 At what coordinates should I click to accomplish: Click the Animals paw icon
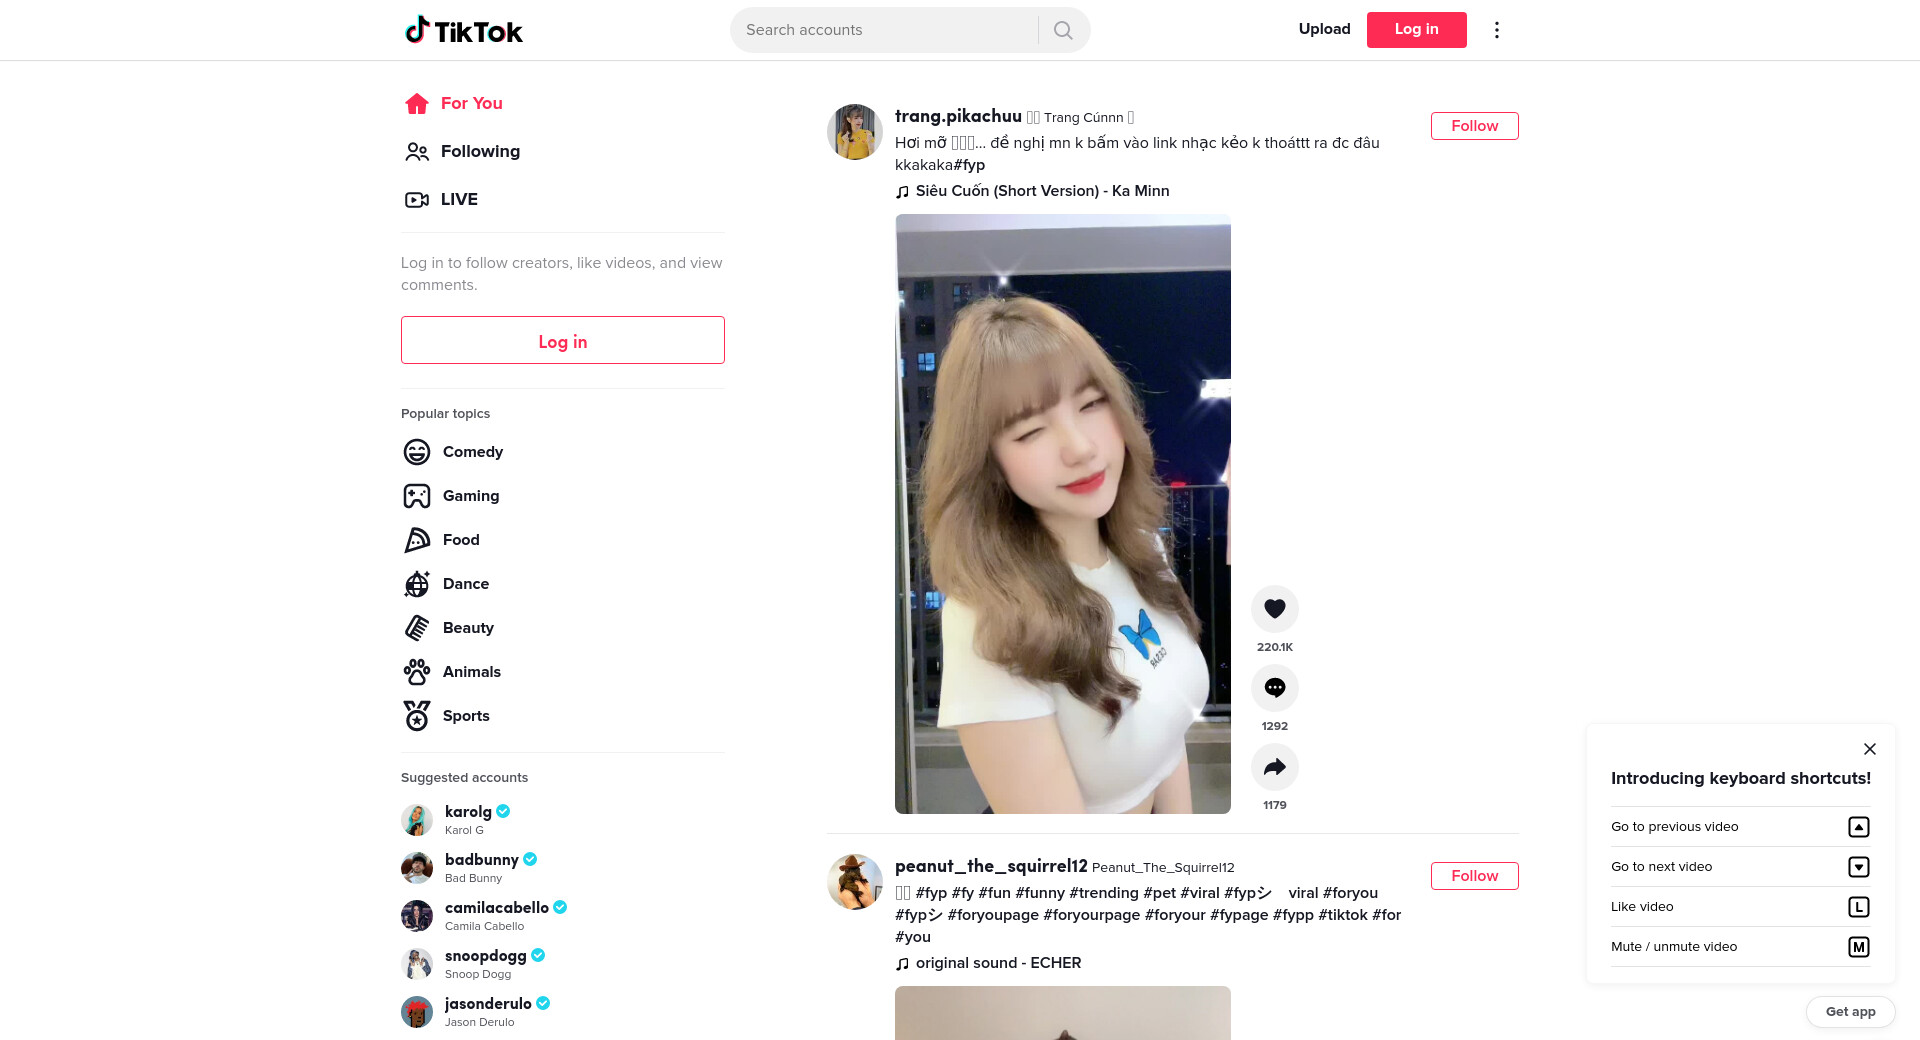[x=417, y=672]
